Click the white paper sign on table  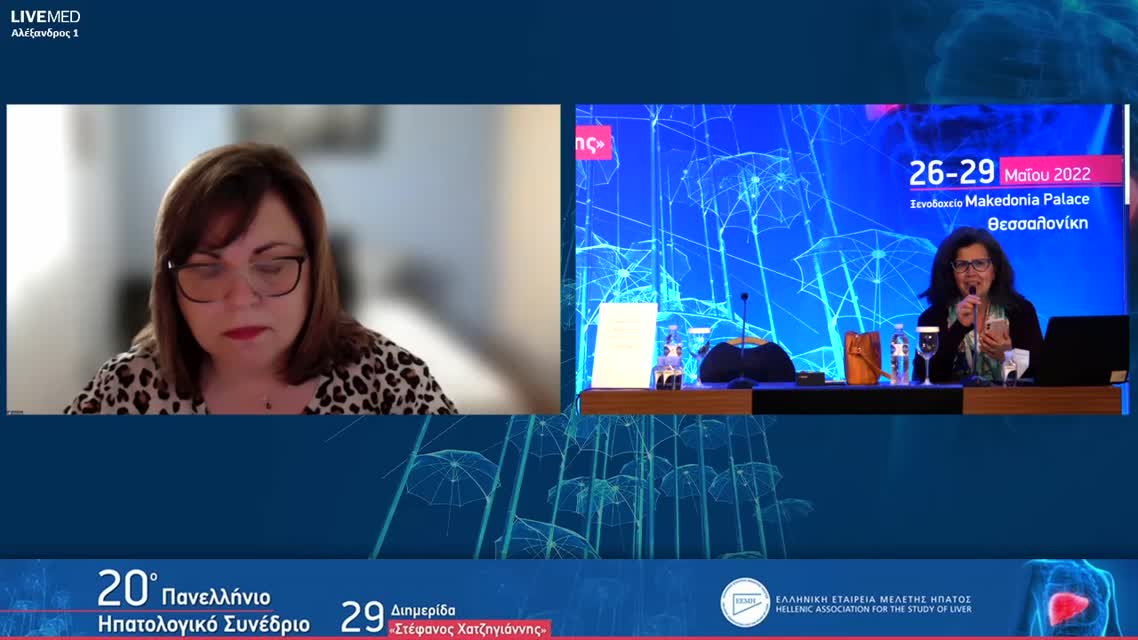(624, 345)
